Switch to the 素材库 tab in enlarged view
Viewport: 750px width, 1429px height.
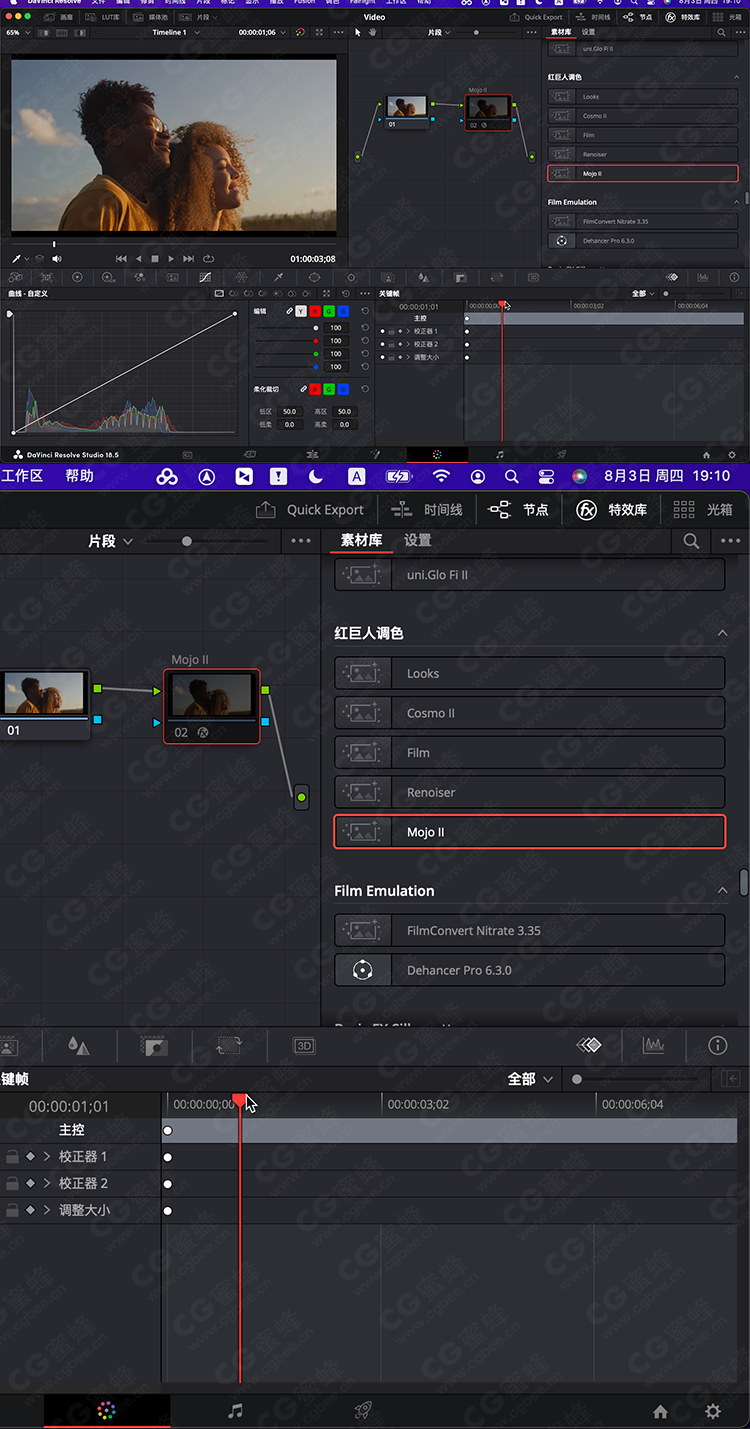(x=362, y=540)
